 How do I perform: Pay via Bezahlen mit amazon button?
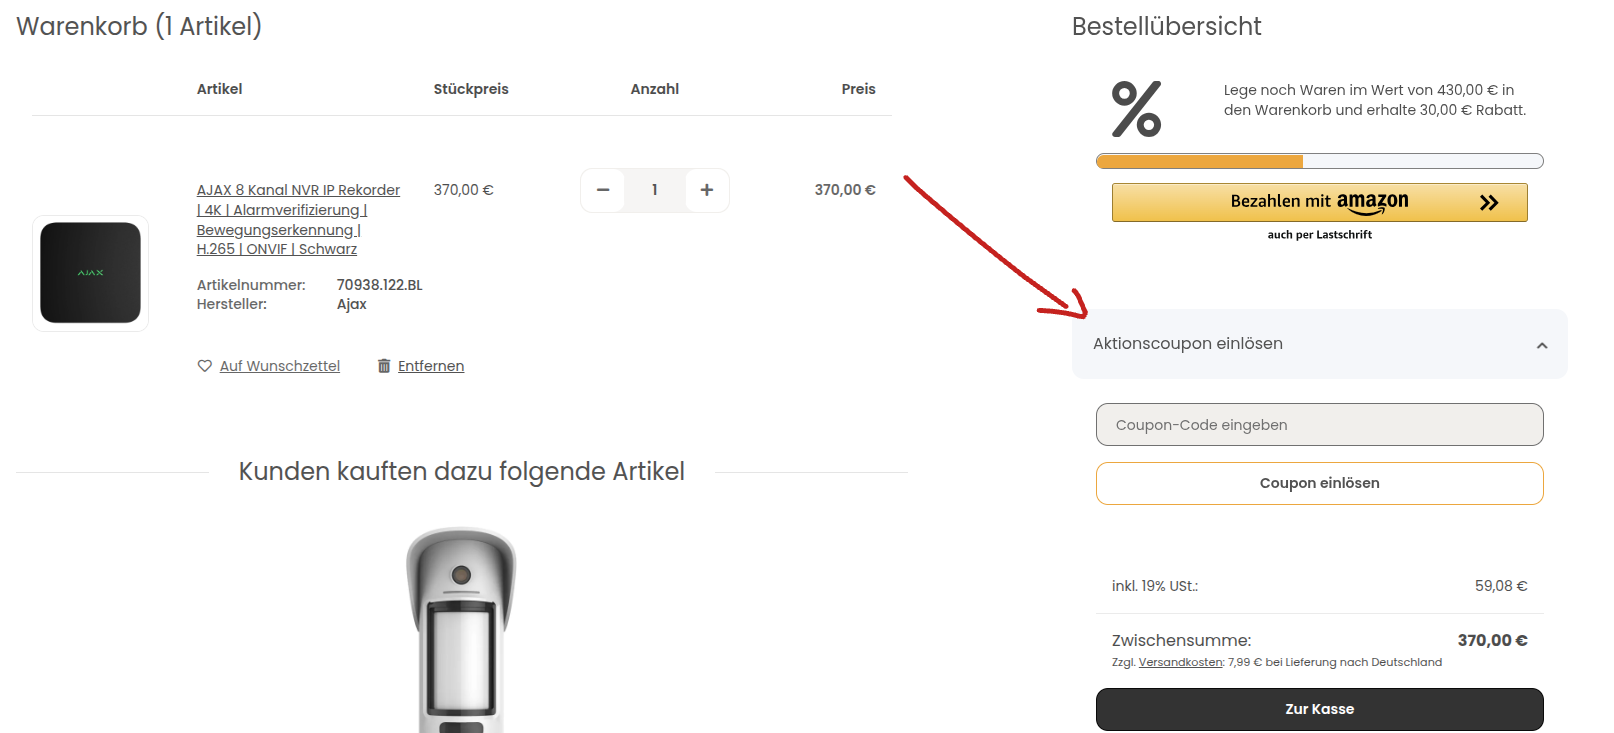(x=1320, y=202)
